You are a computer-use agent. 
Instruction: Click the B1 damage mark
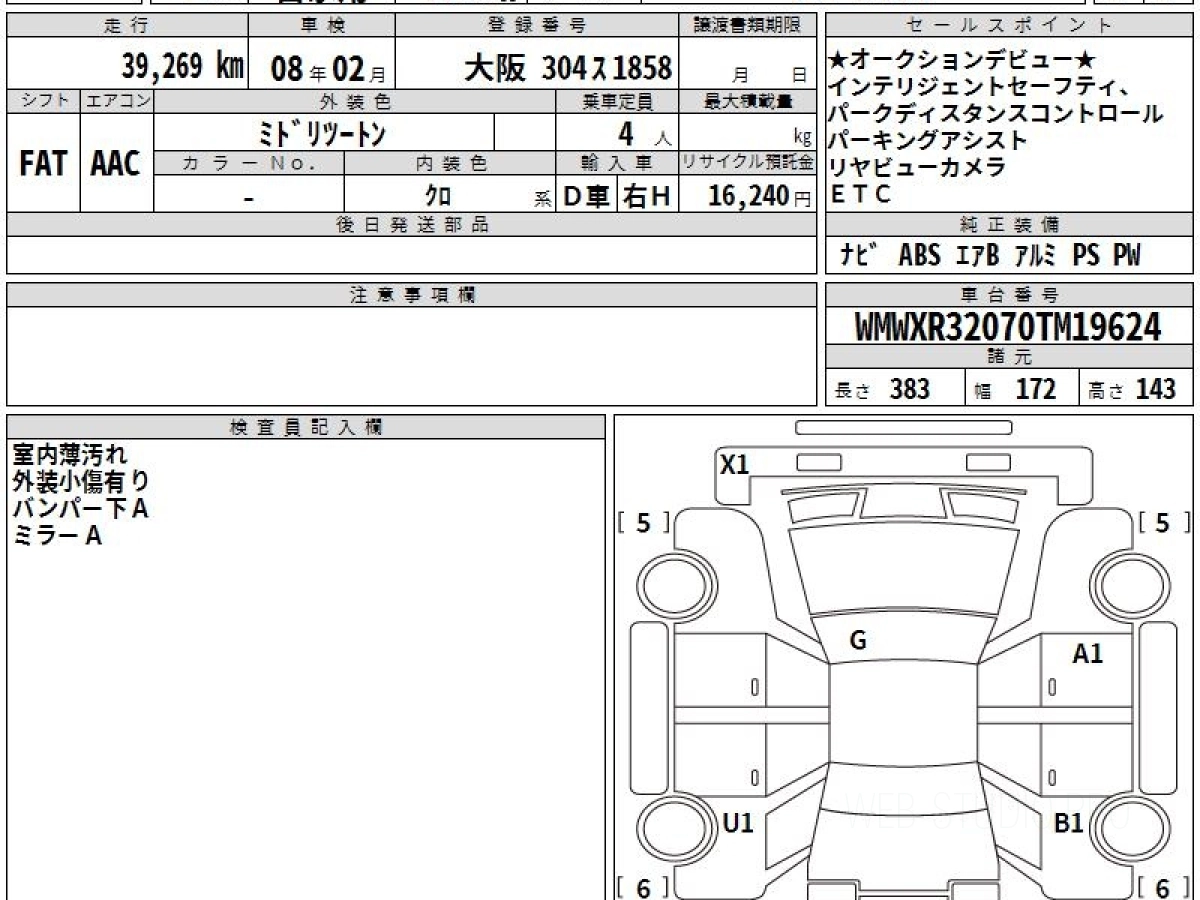1070,823
